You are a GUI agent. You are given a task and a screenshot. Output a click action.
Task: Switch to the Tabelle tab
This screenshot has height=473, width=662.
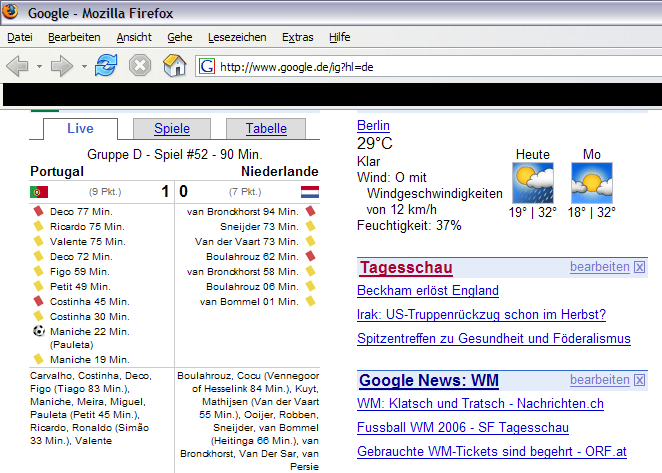[266, 128]
